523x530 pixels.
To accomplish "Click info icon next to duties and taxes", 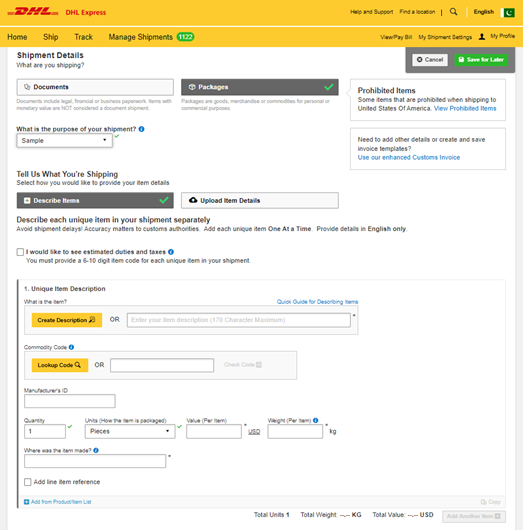I will pyautogui.click(x=171, y=252).
